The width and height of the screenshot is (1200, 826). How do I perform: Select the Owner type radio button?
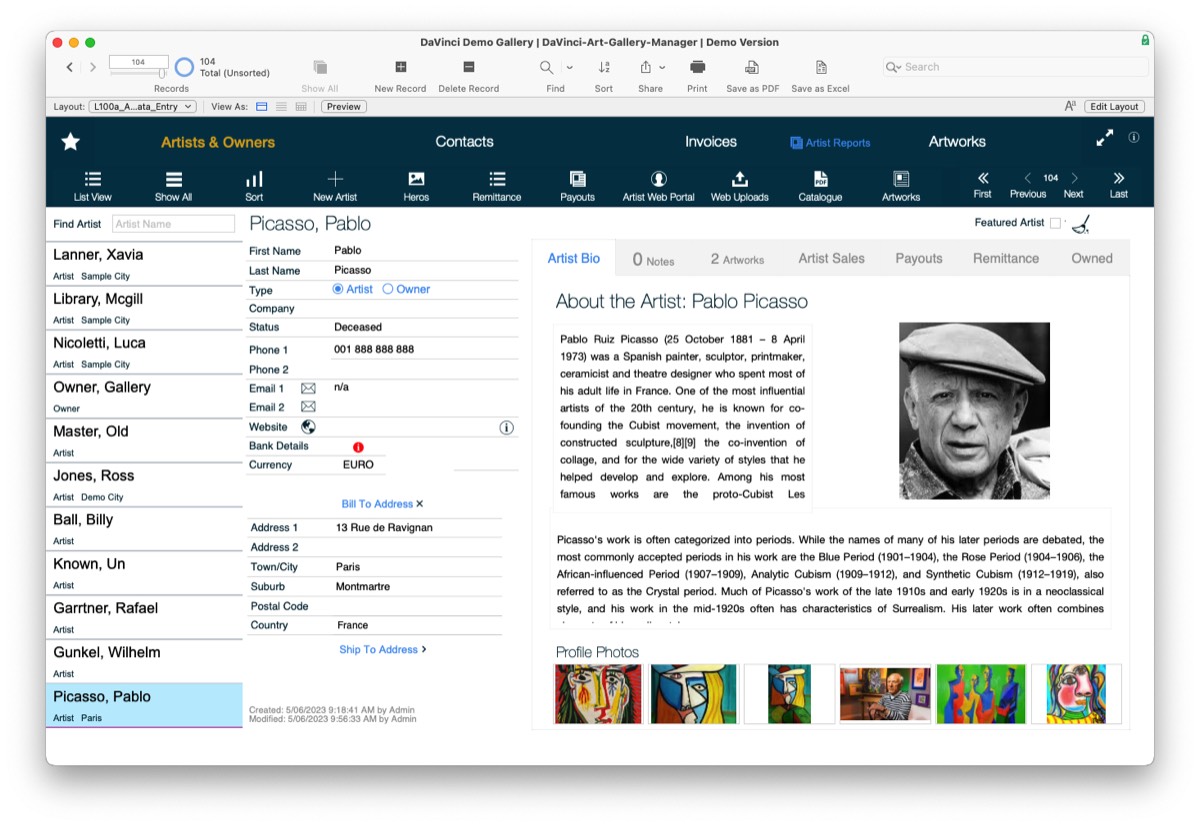pyautogui.click(x=388, y=289)
